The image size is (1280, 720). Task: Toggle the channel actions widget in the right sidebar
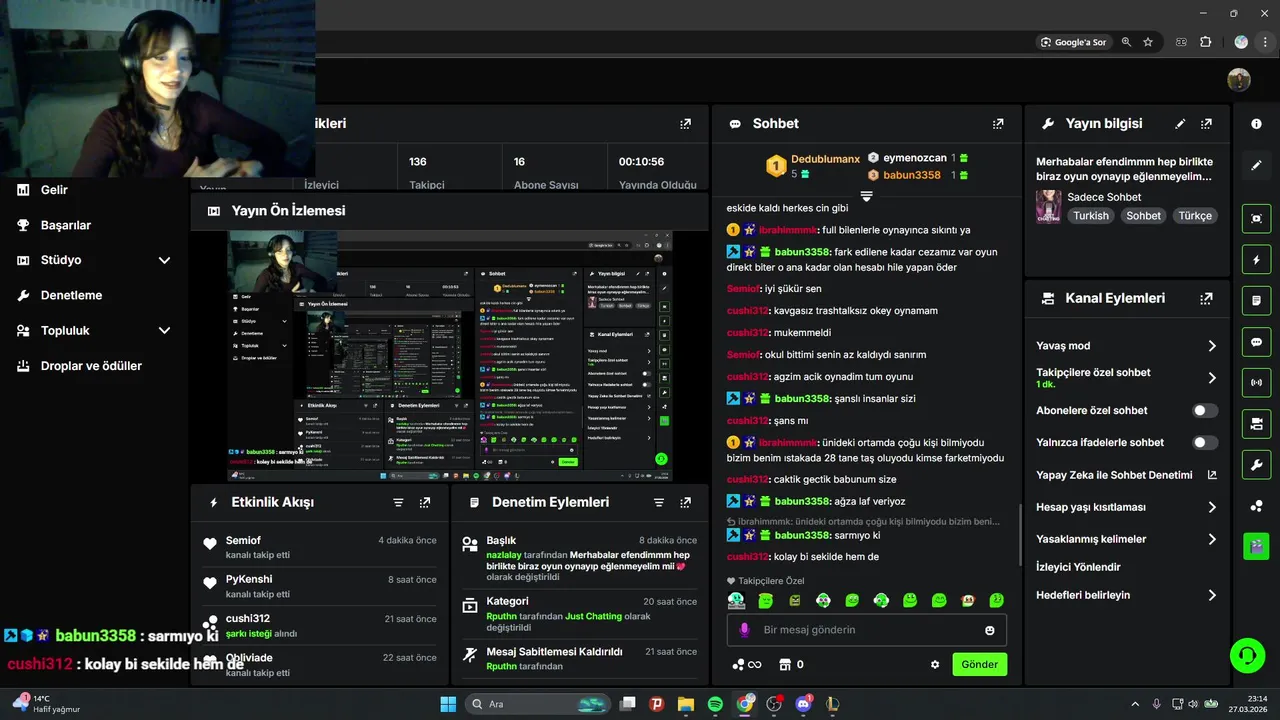pyautogui.click(x=1256, y=423)
